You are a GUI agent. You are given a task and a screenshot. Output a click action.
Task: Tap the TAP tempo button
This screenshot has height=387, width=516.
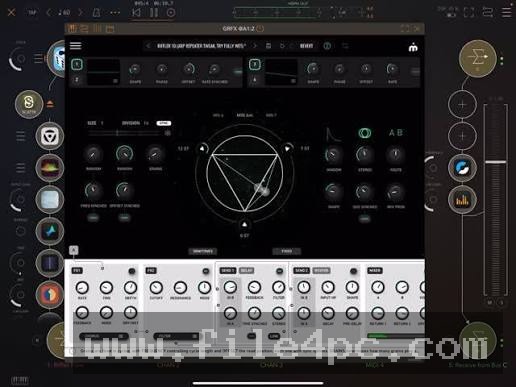point(32,13)
